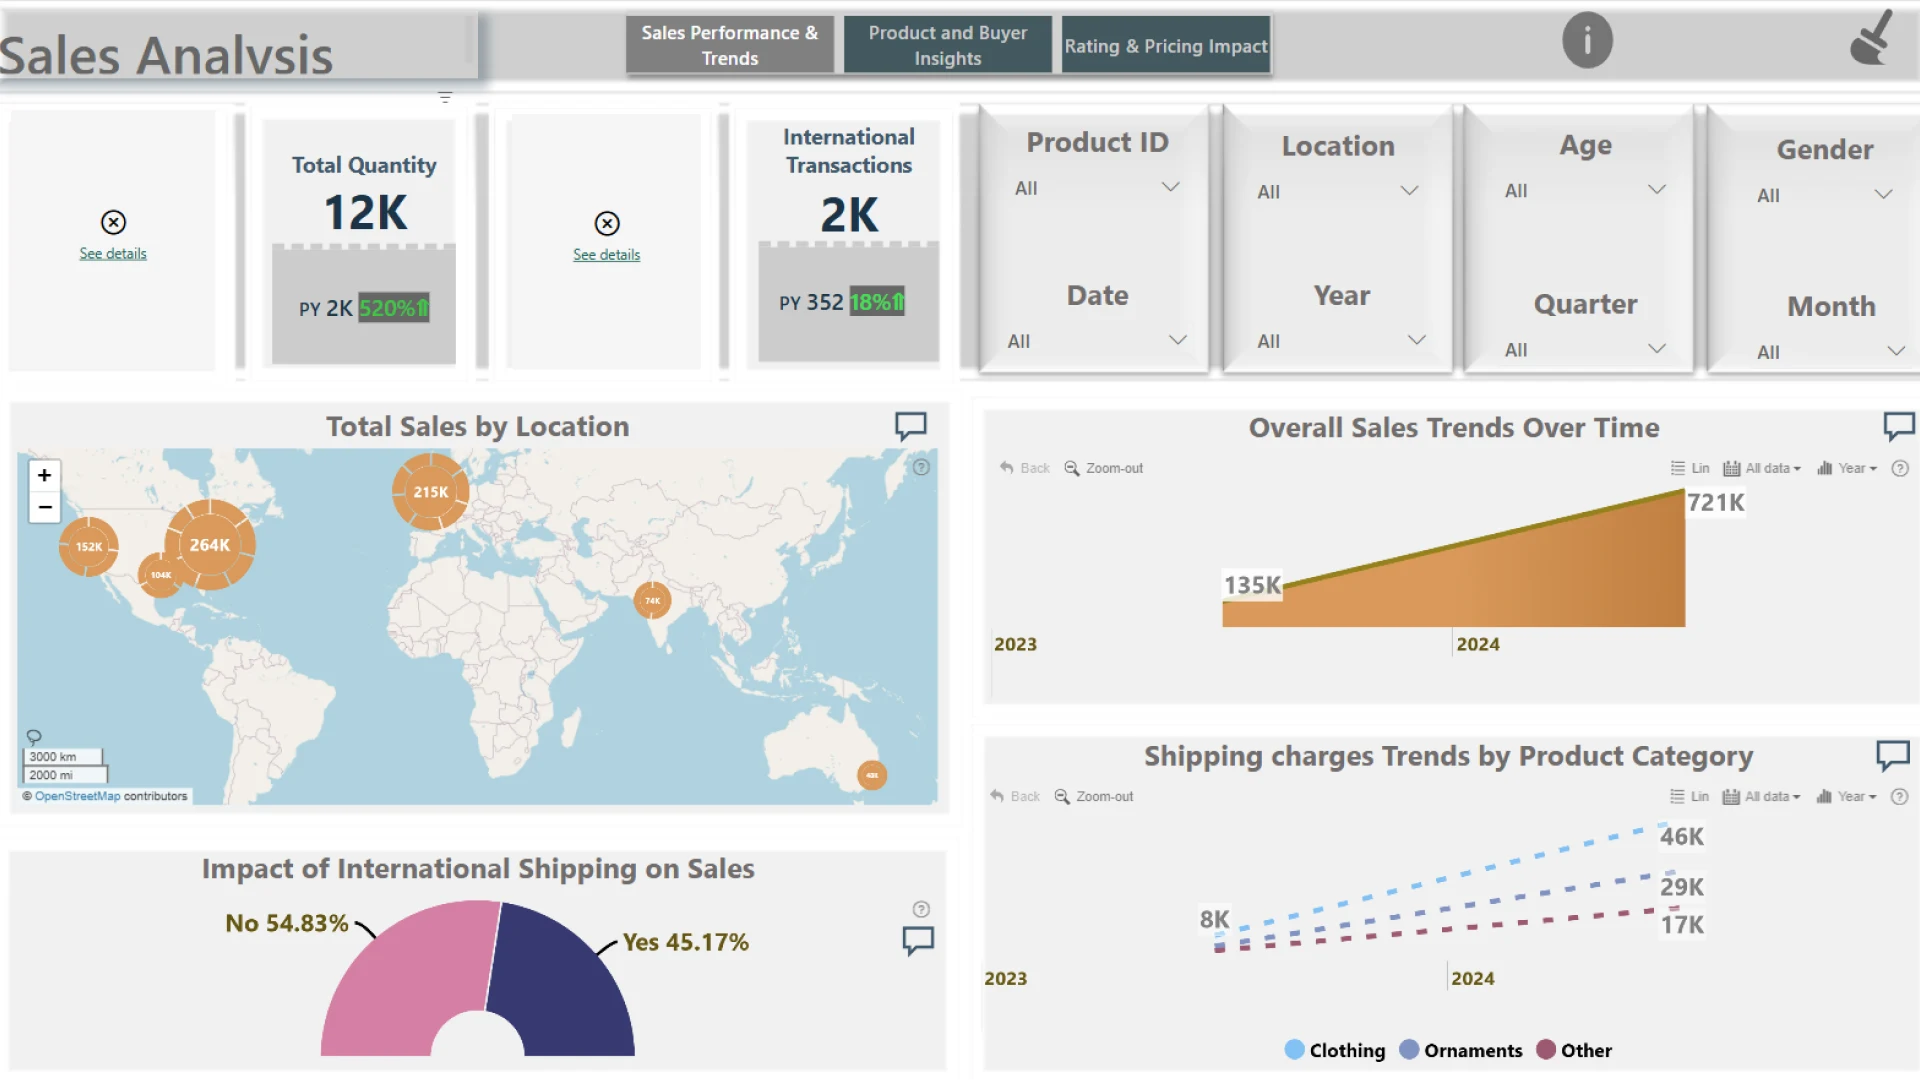Click the error X icon in third card

pyautogui.click(x=607, y=223)
